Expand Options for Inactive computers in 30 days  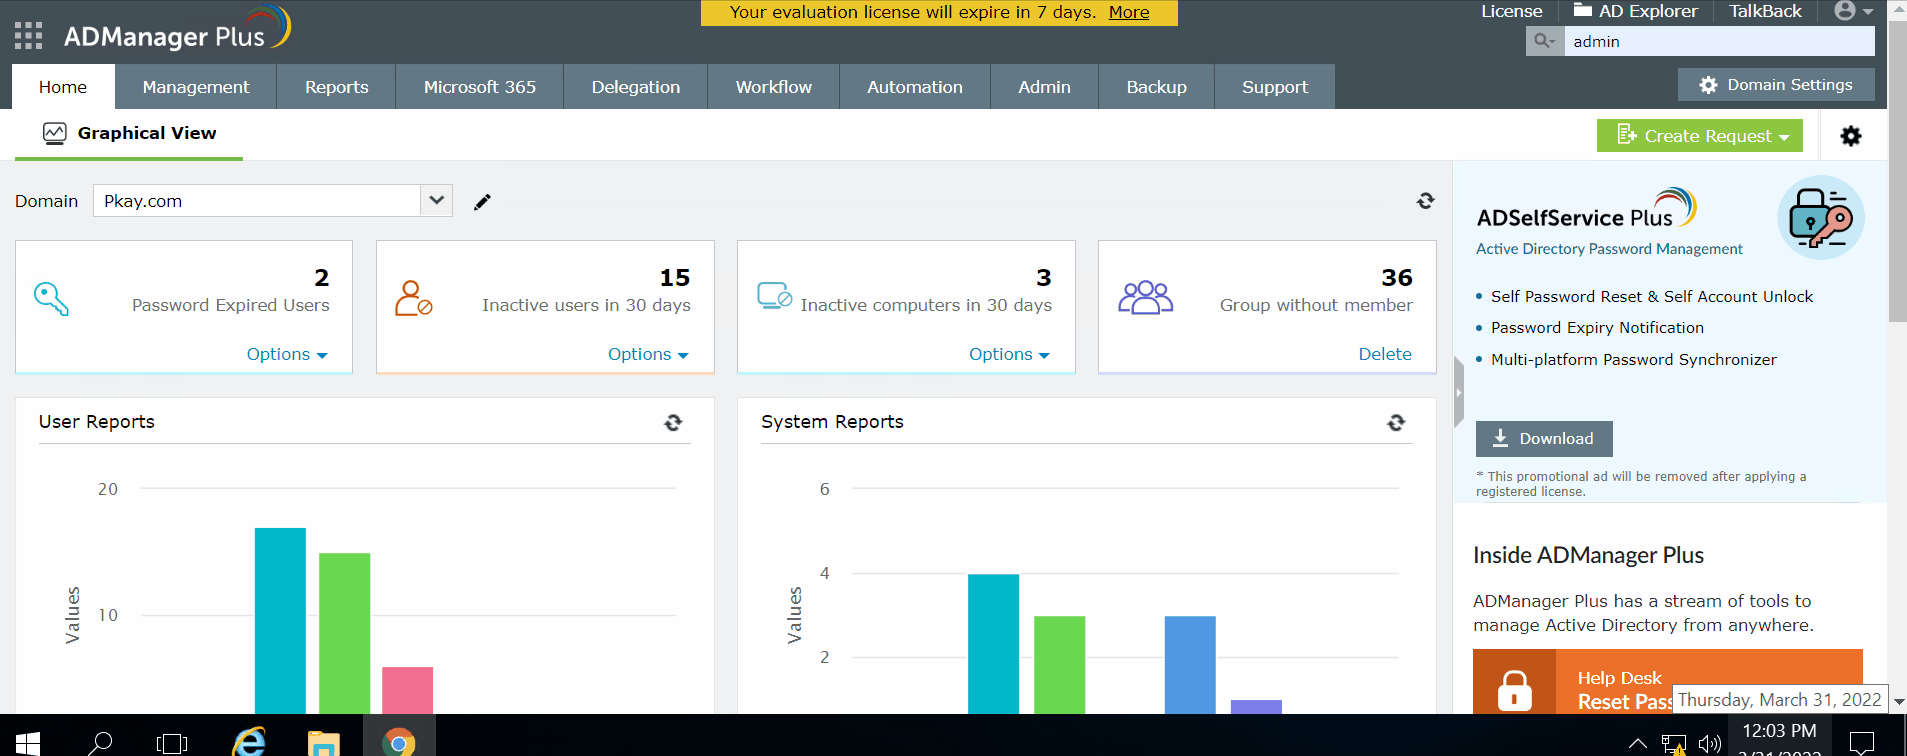pos(1009,354)
